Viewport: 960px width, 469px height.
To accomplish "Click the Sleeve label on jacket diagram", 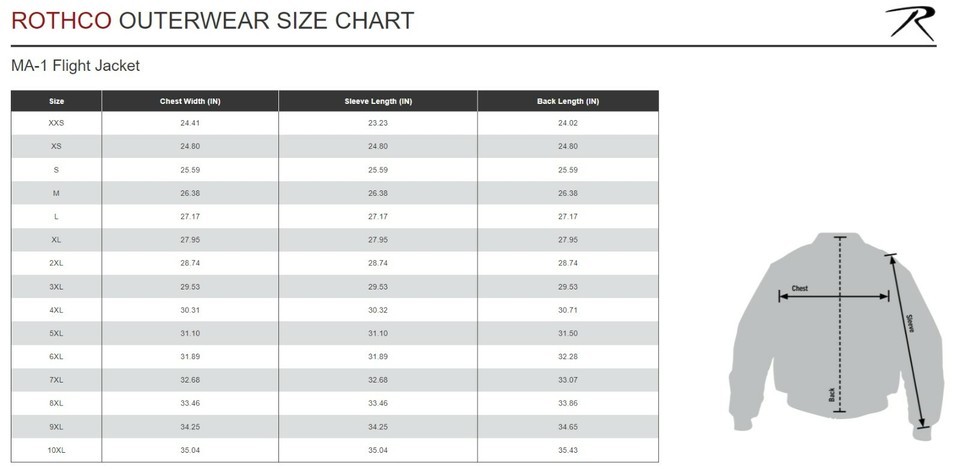I will (910, 323).
